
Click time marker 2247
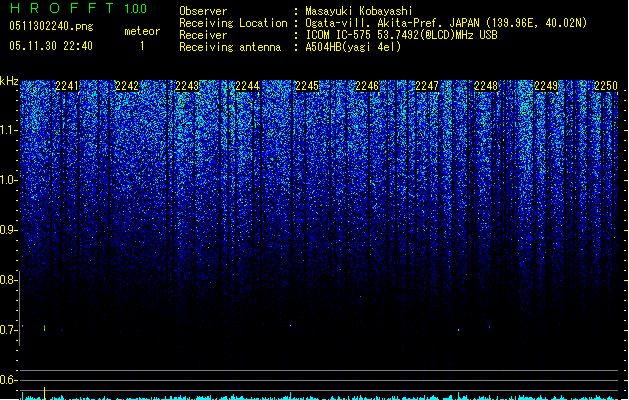(427, 86)
